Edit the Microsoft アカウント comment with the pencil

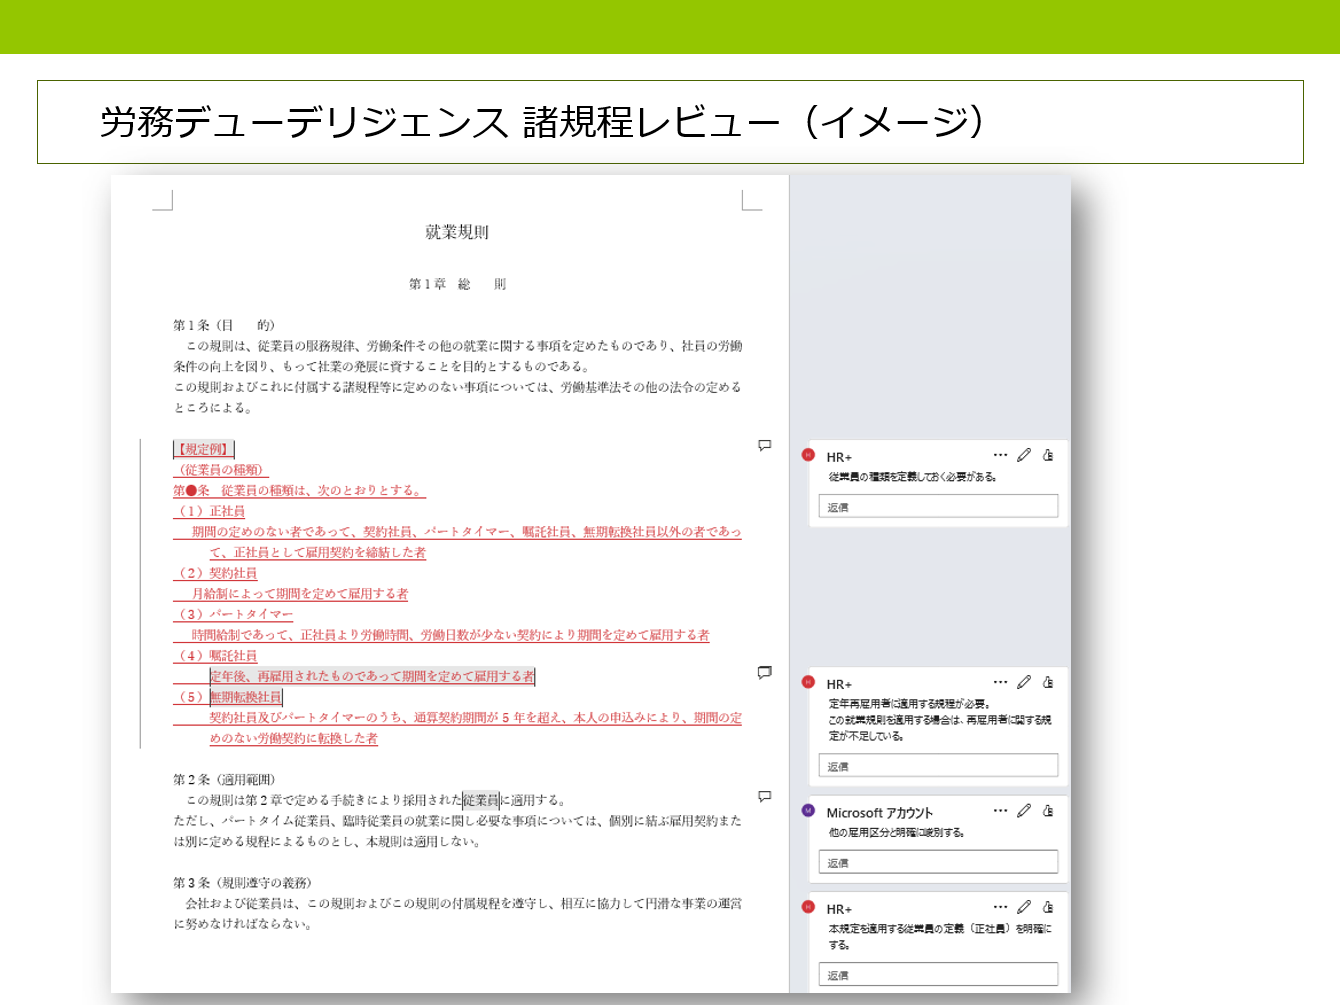click(x=1024, y=811)
